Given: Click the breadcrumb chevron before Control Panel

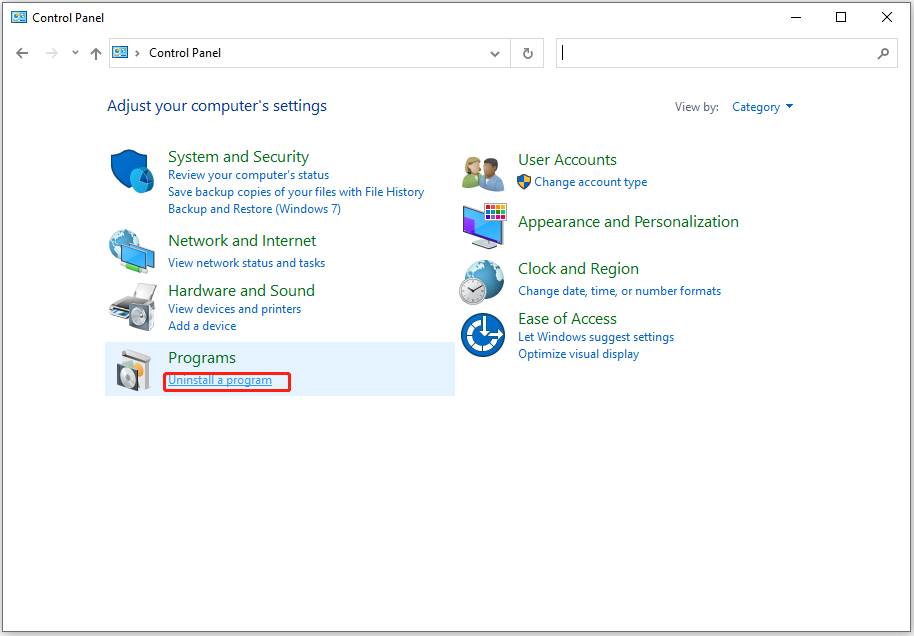Looking at the screenshot, I should 138,53.
